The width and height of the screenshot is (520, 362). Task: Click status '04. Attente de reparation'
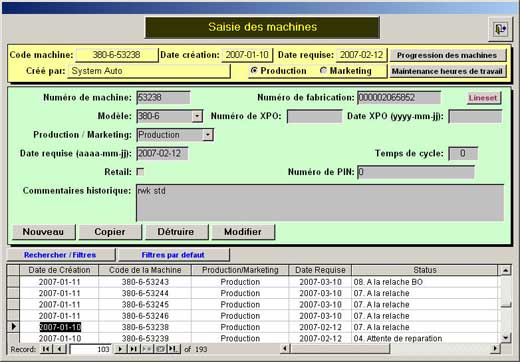point(398,338)
